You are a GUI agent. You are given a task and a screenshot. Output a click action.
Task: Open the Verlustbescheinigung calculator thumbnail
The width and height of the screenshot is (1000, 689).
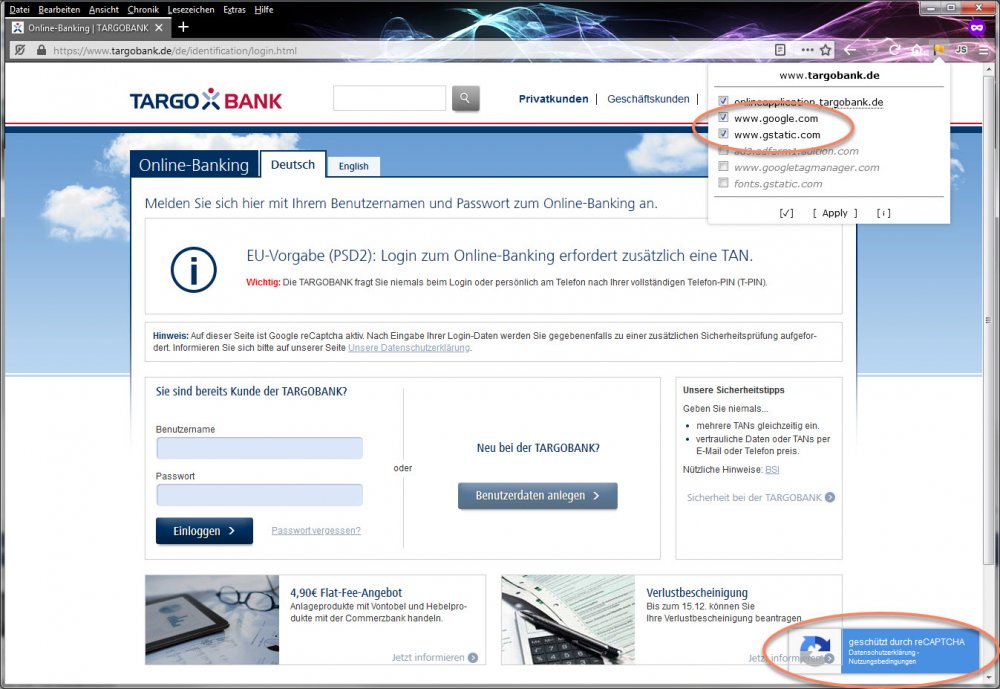pos(568,619)
